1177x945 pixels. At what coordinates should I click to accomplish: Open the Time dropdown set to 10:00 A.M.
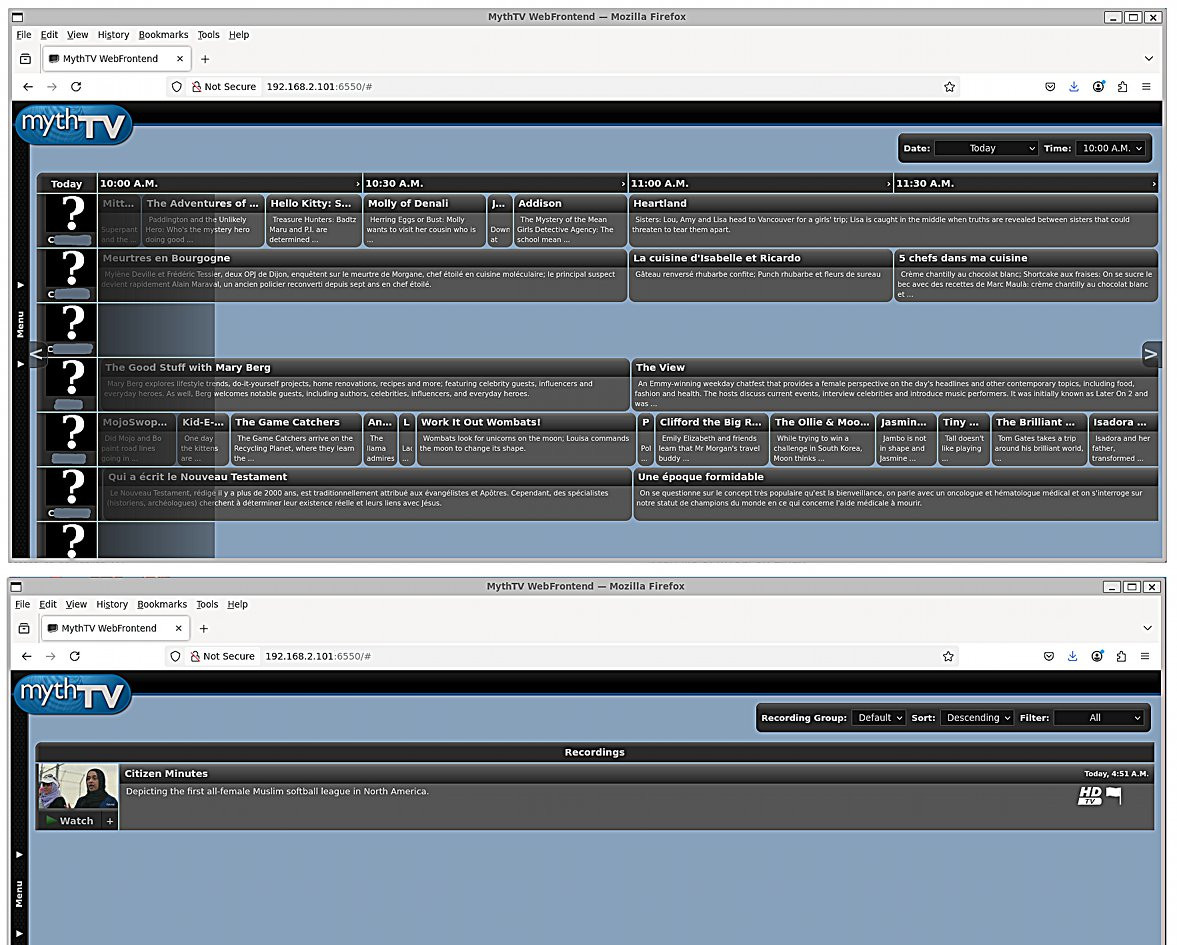pos(1111,148)
